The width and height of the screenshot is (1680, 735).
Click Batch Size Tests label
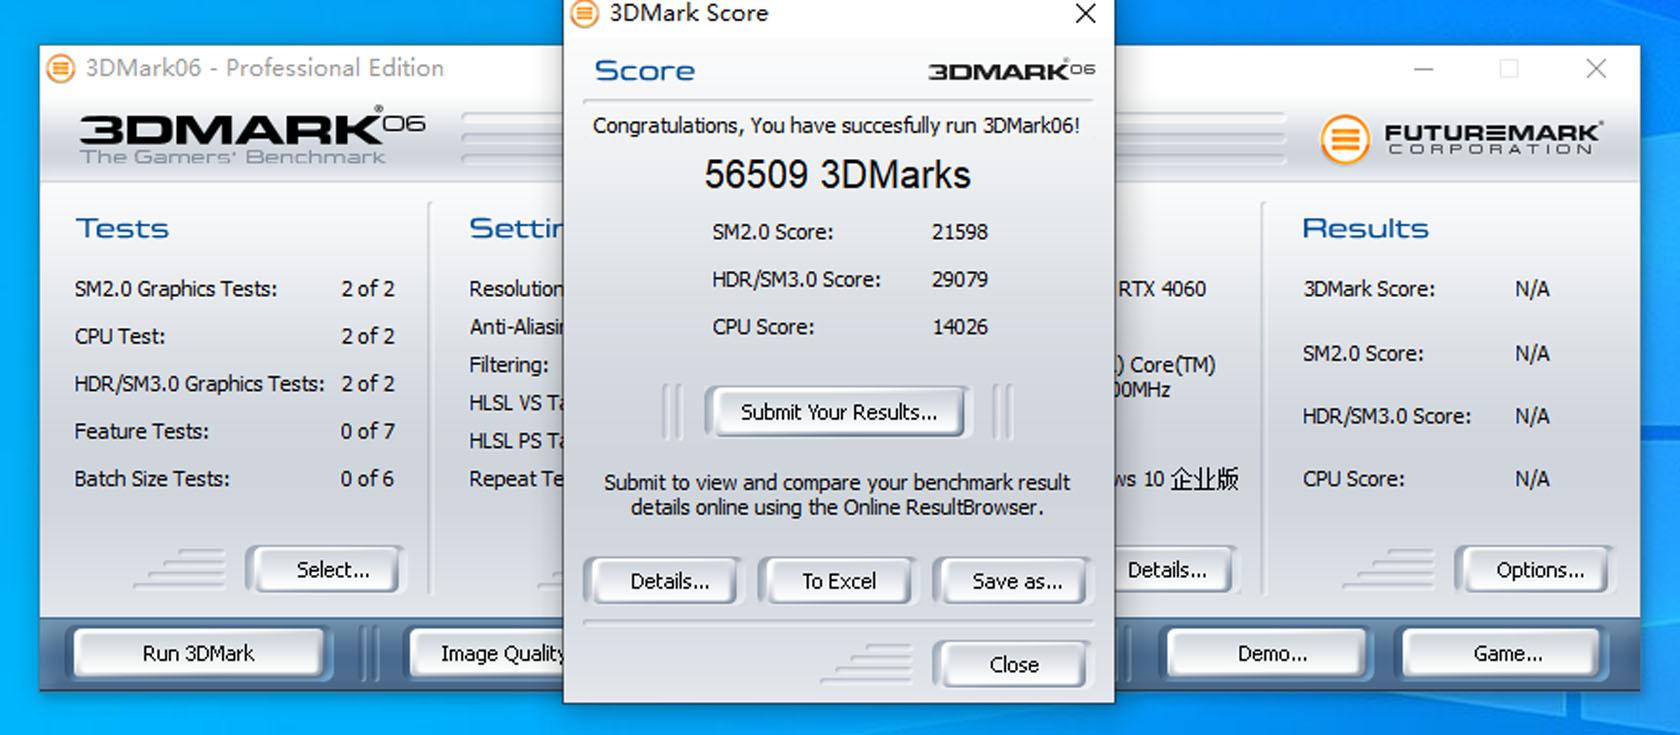[151, 479]
